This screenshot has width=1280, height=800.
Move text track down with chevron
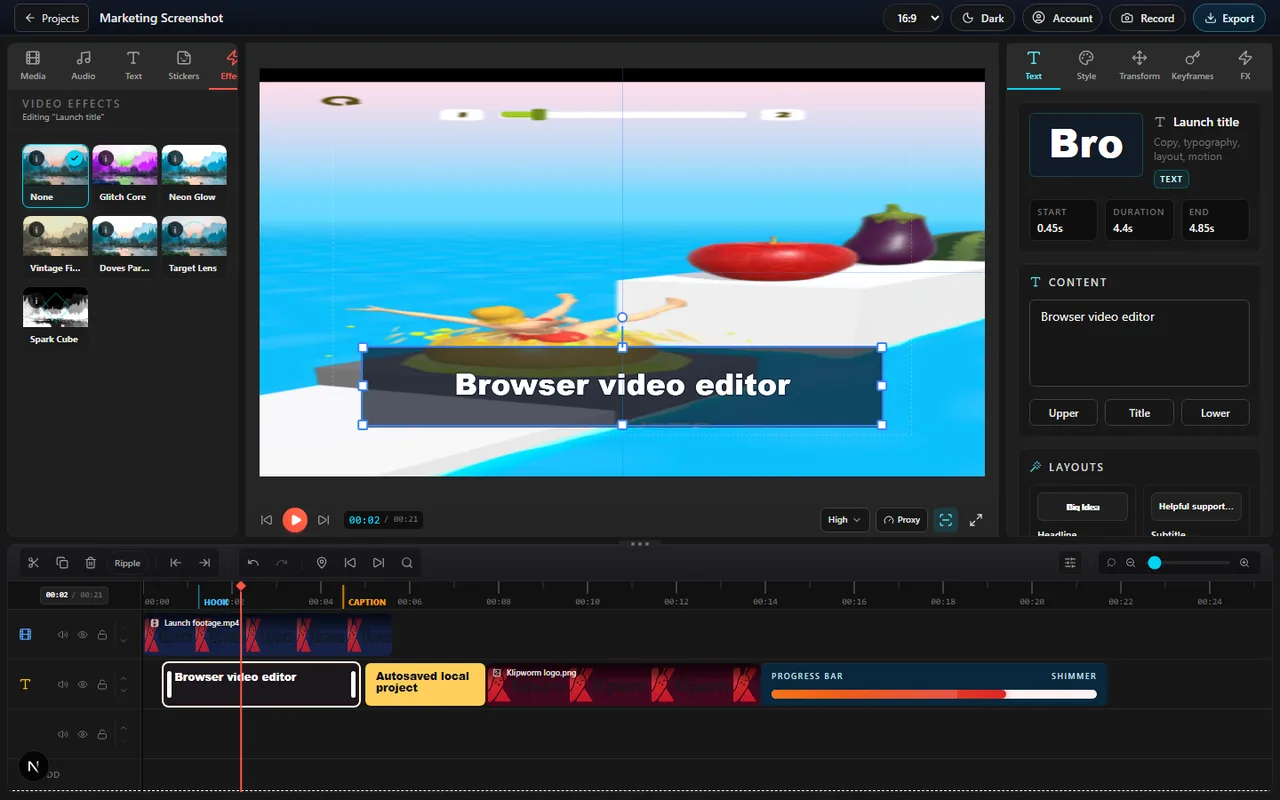click(x=123, y=691)
